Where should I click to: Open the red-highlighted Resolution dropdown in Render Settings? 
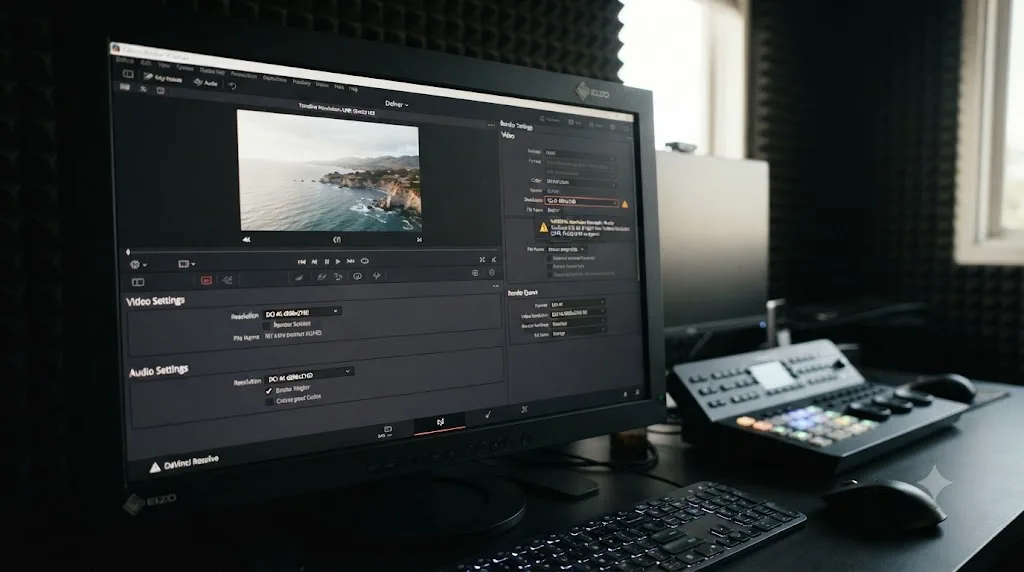(x=581, y=201)
